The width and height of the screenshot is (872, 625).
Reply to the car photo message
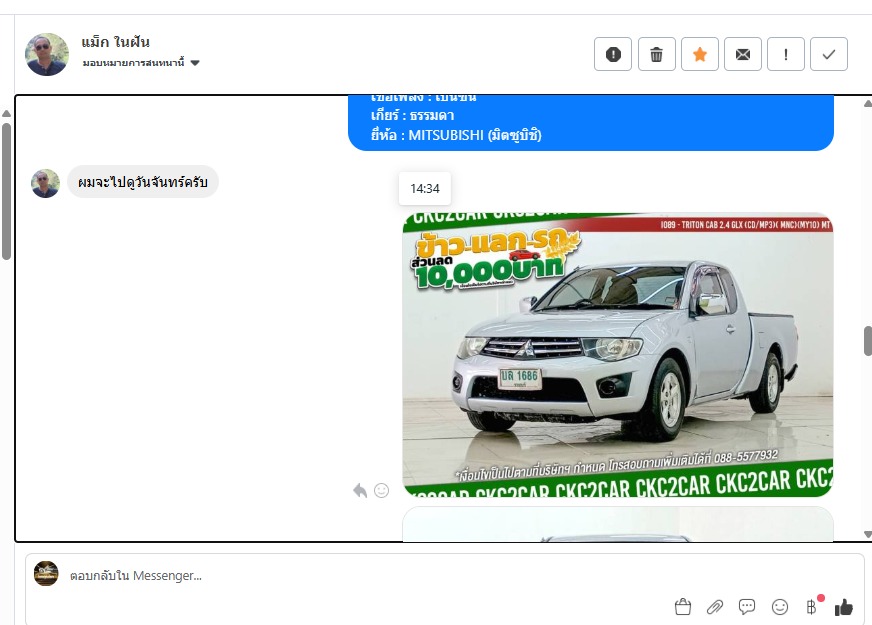pyautogui.click(x=360, y=490)
